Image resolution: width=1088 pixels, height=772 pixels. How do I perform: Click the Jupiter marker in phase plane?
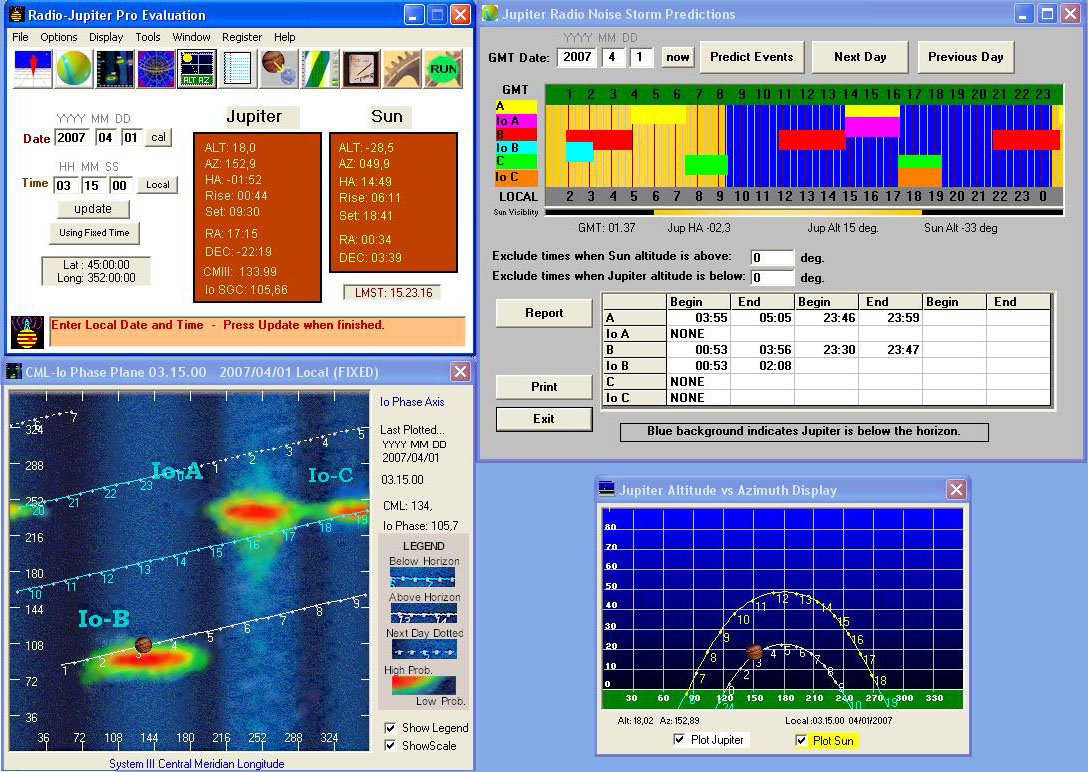143,644
